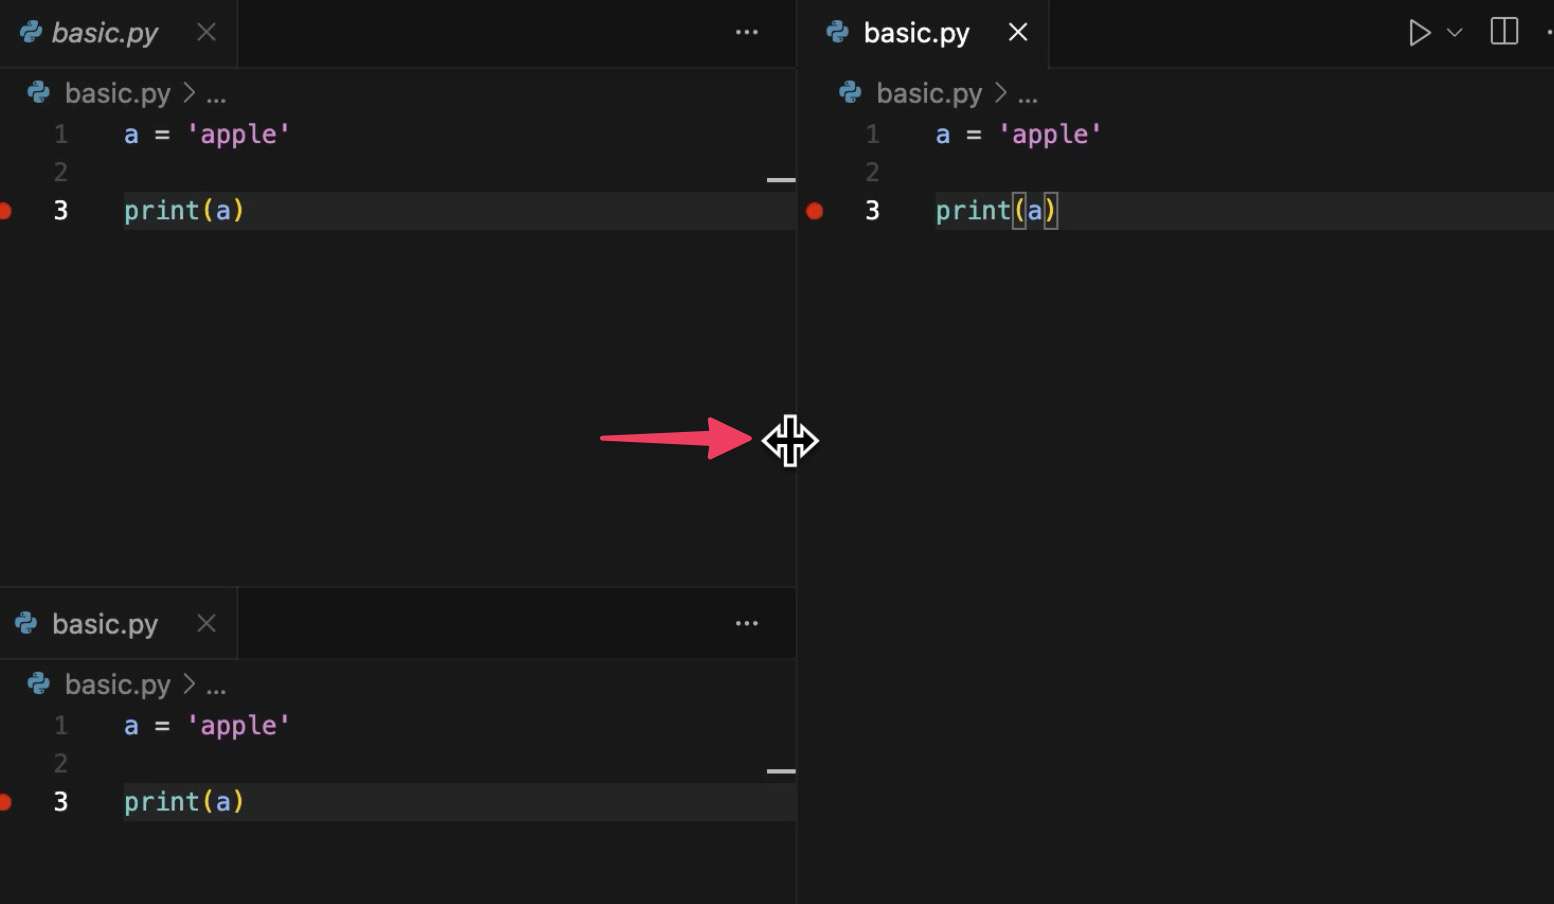Open more actions in bottom-left editor group
The width and height of the screenshot is (1554, 904).
[747, 623]
